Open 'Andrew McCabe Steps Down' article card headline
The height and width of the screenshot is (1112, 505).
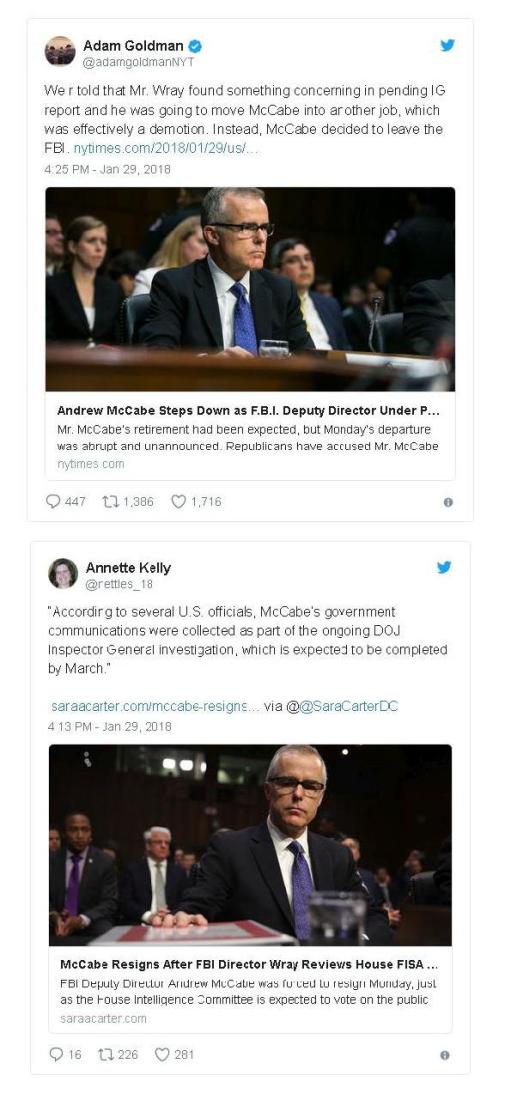(248, 411)
